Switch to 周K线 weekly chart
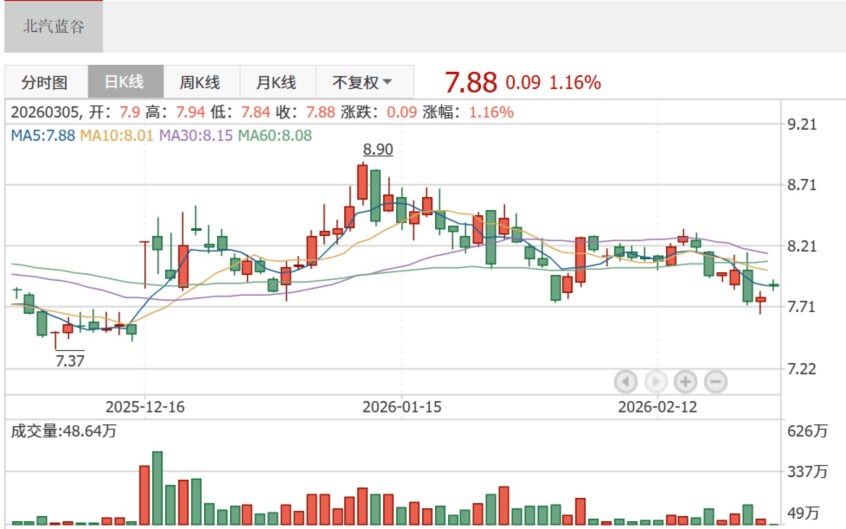846x529 pixels. 200,82
